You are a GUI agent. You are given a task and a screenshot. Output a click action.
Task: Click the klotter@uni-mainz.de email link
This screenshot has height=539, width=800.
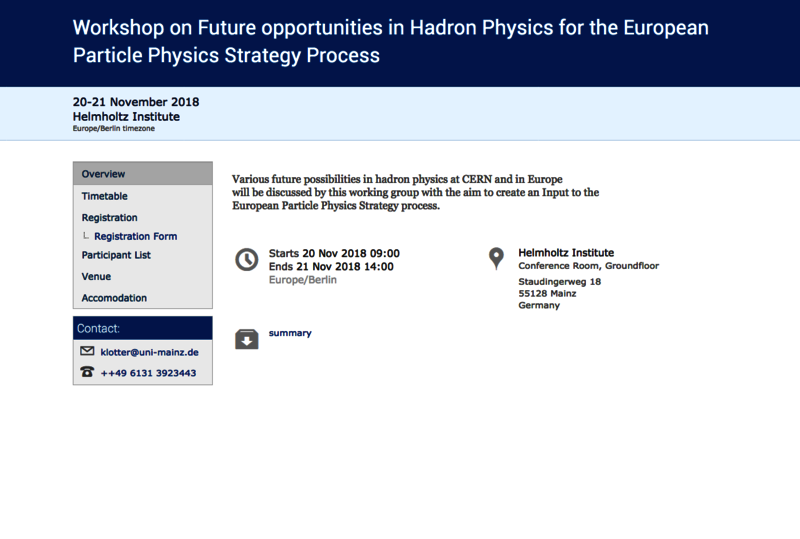pos(149,352)
